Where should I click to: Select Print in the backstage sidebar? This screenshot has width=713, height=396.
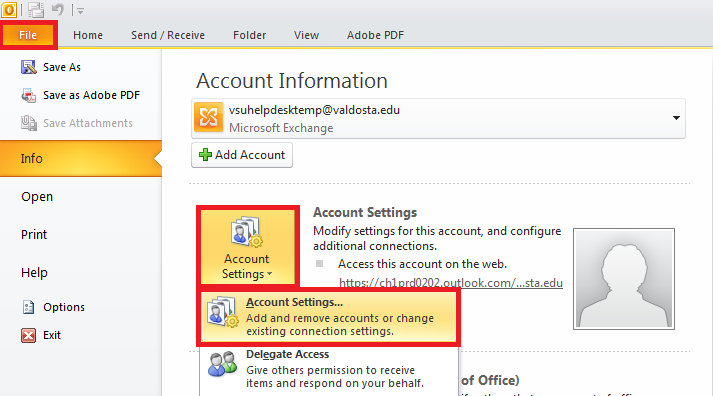(x=34, y=235)
